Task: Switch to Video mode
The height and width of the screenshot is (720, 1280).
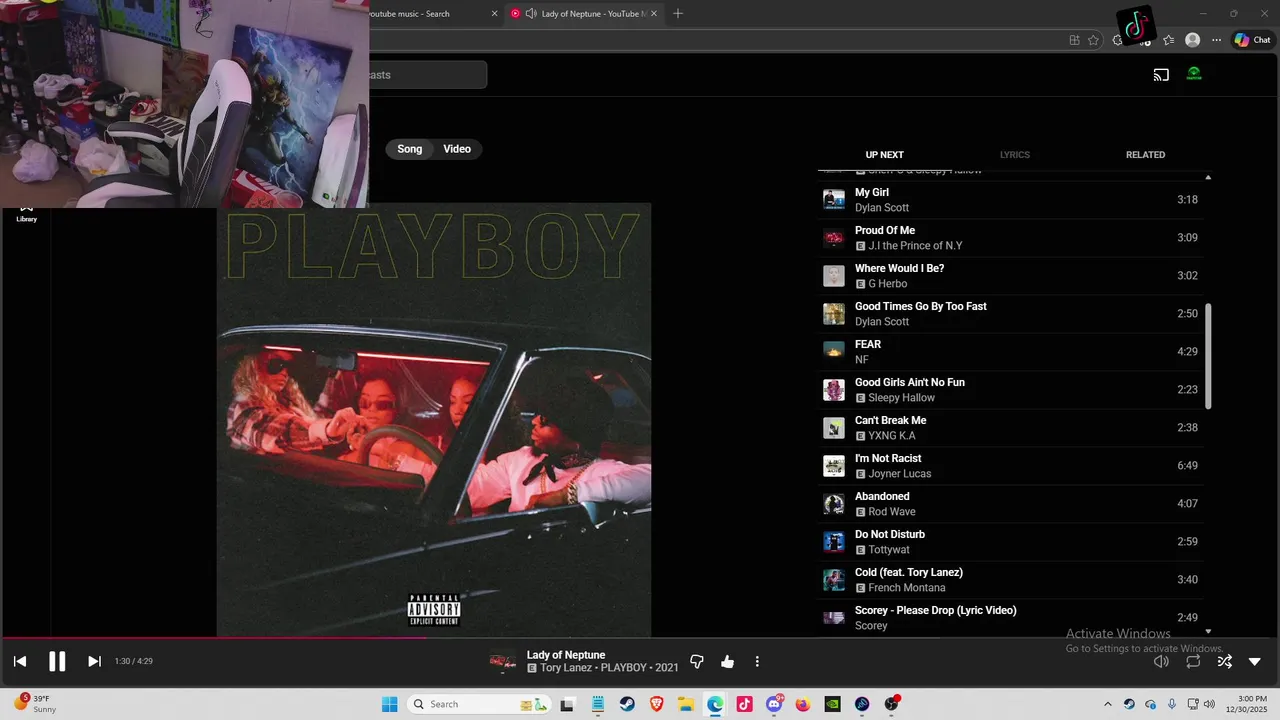Action: (x=457, y=149)
